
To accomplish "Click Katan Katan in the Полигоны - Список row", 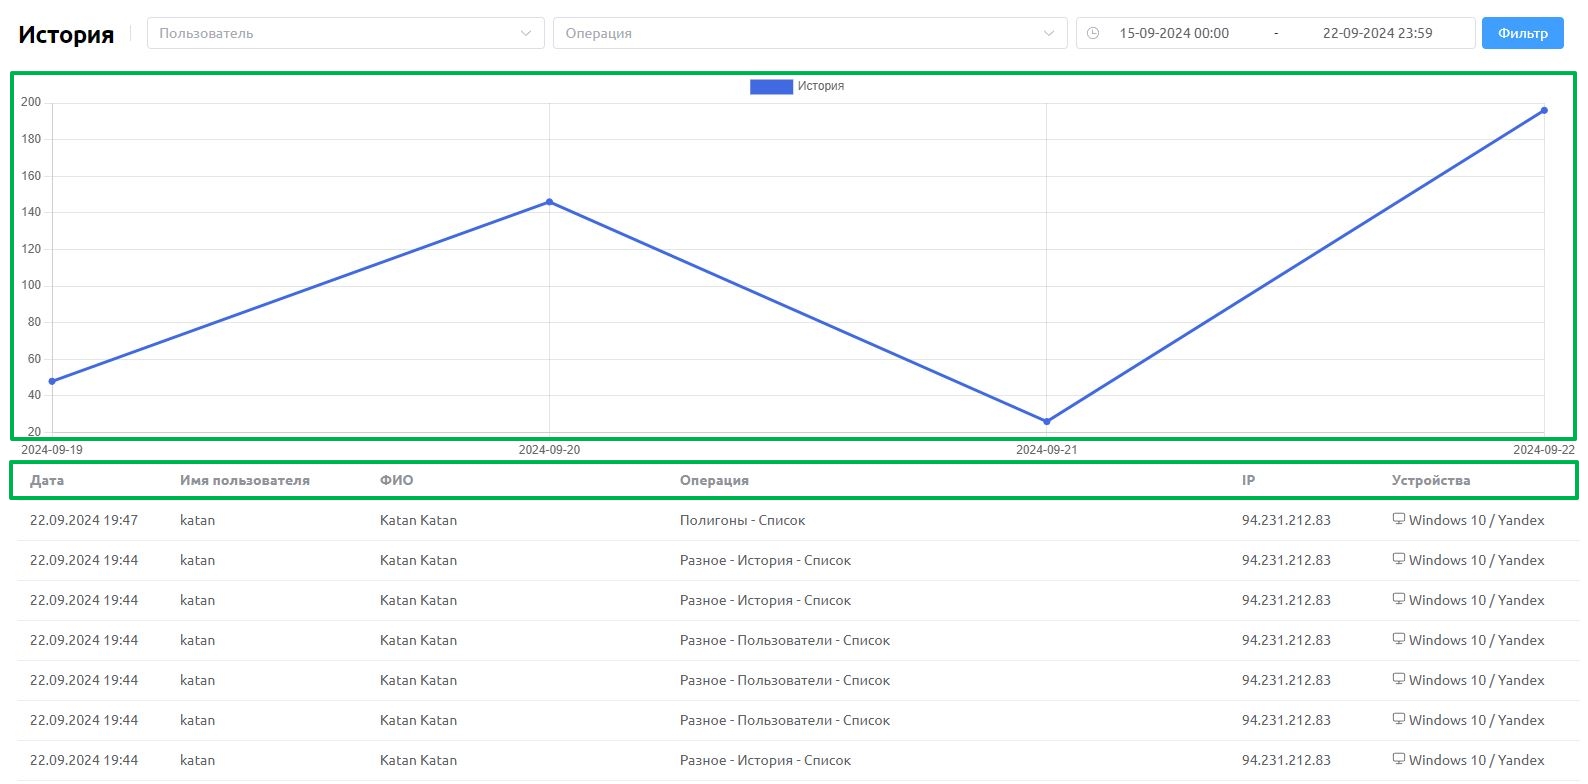I will pos(418,520).
